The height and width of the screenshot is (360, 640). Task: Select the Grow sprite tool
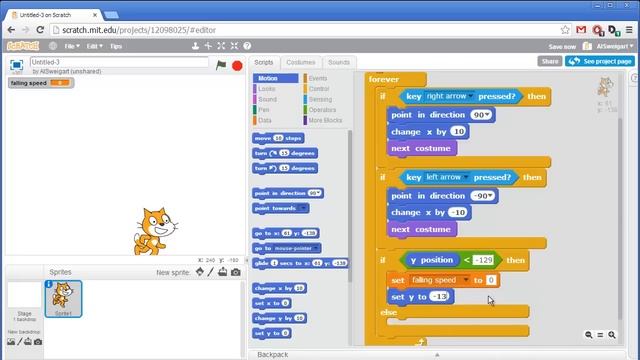coord(221,46)
